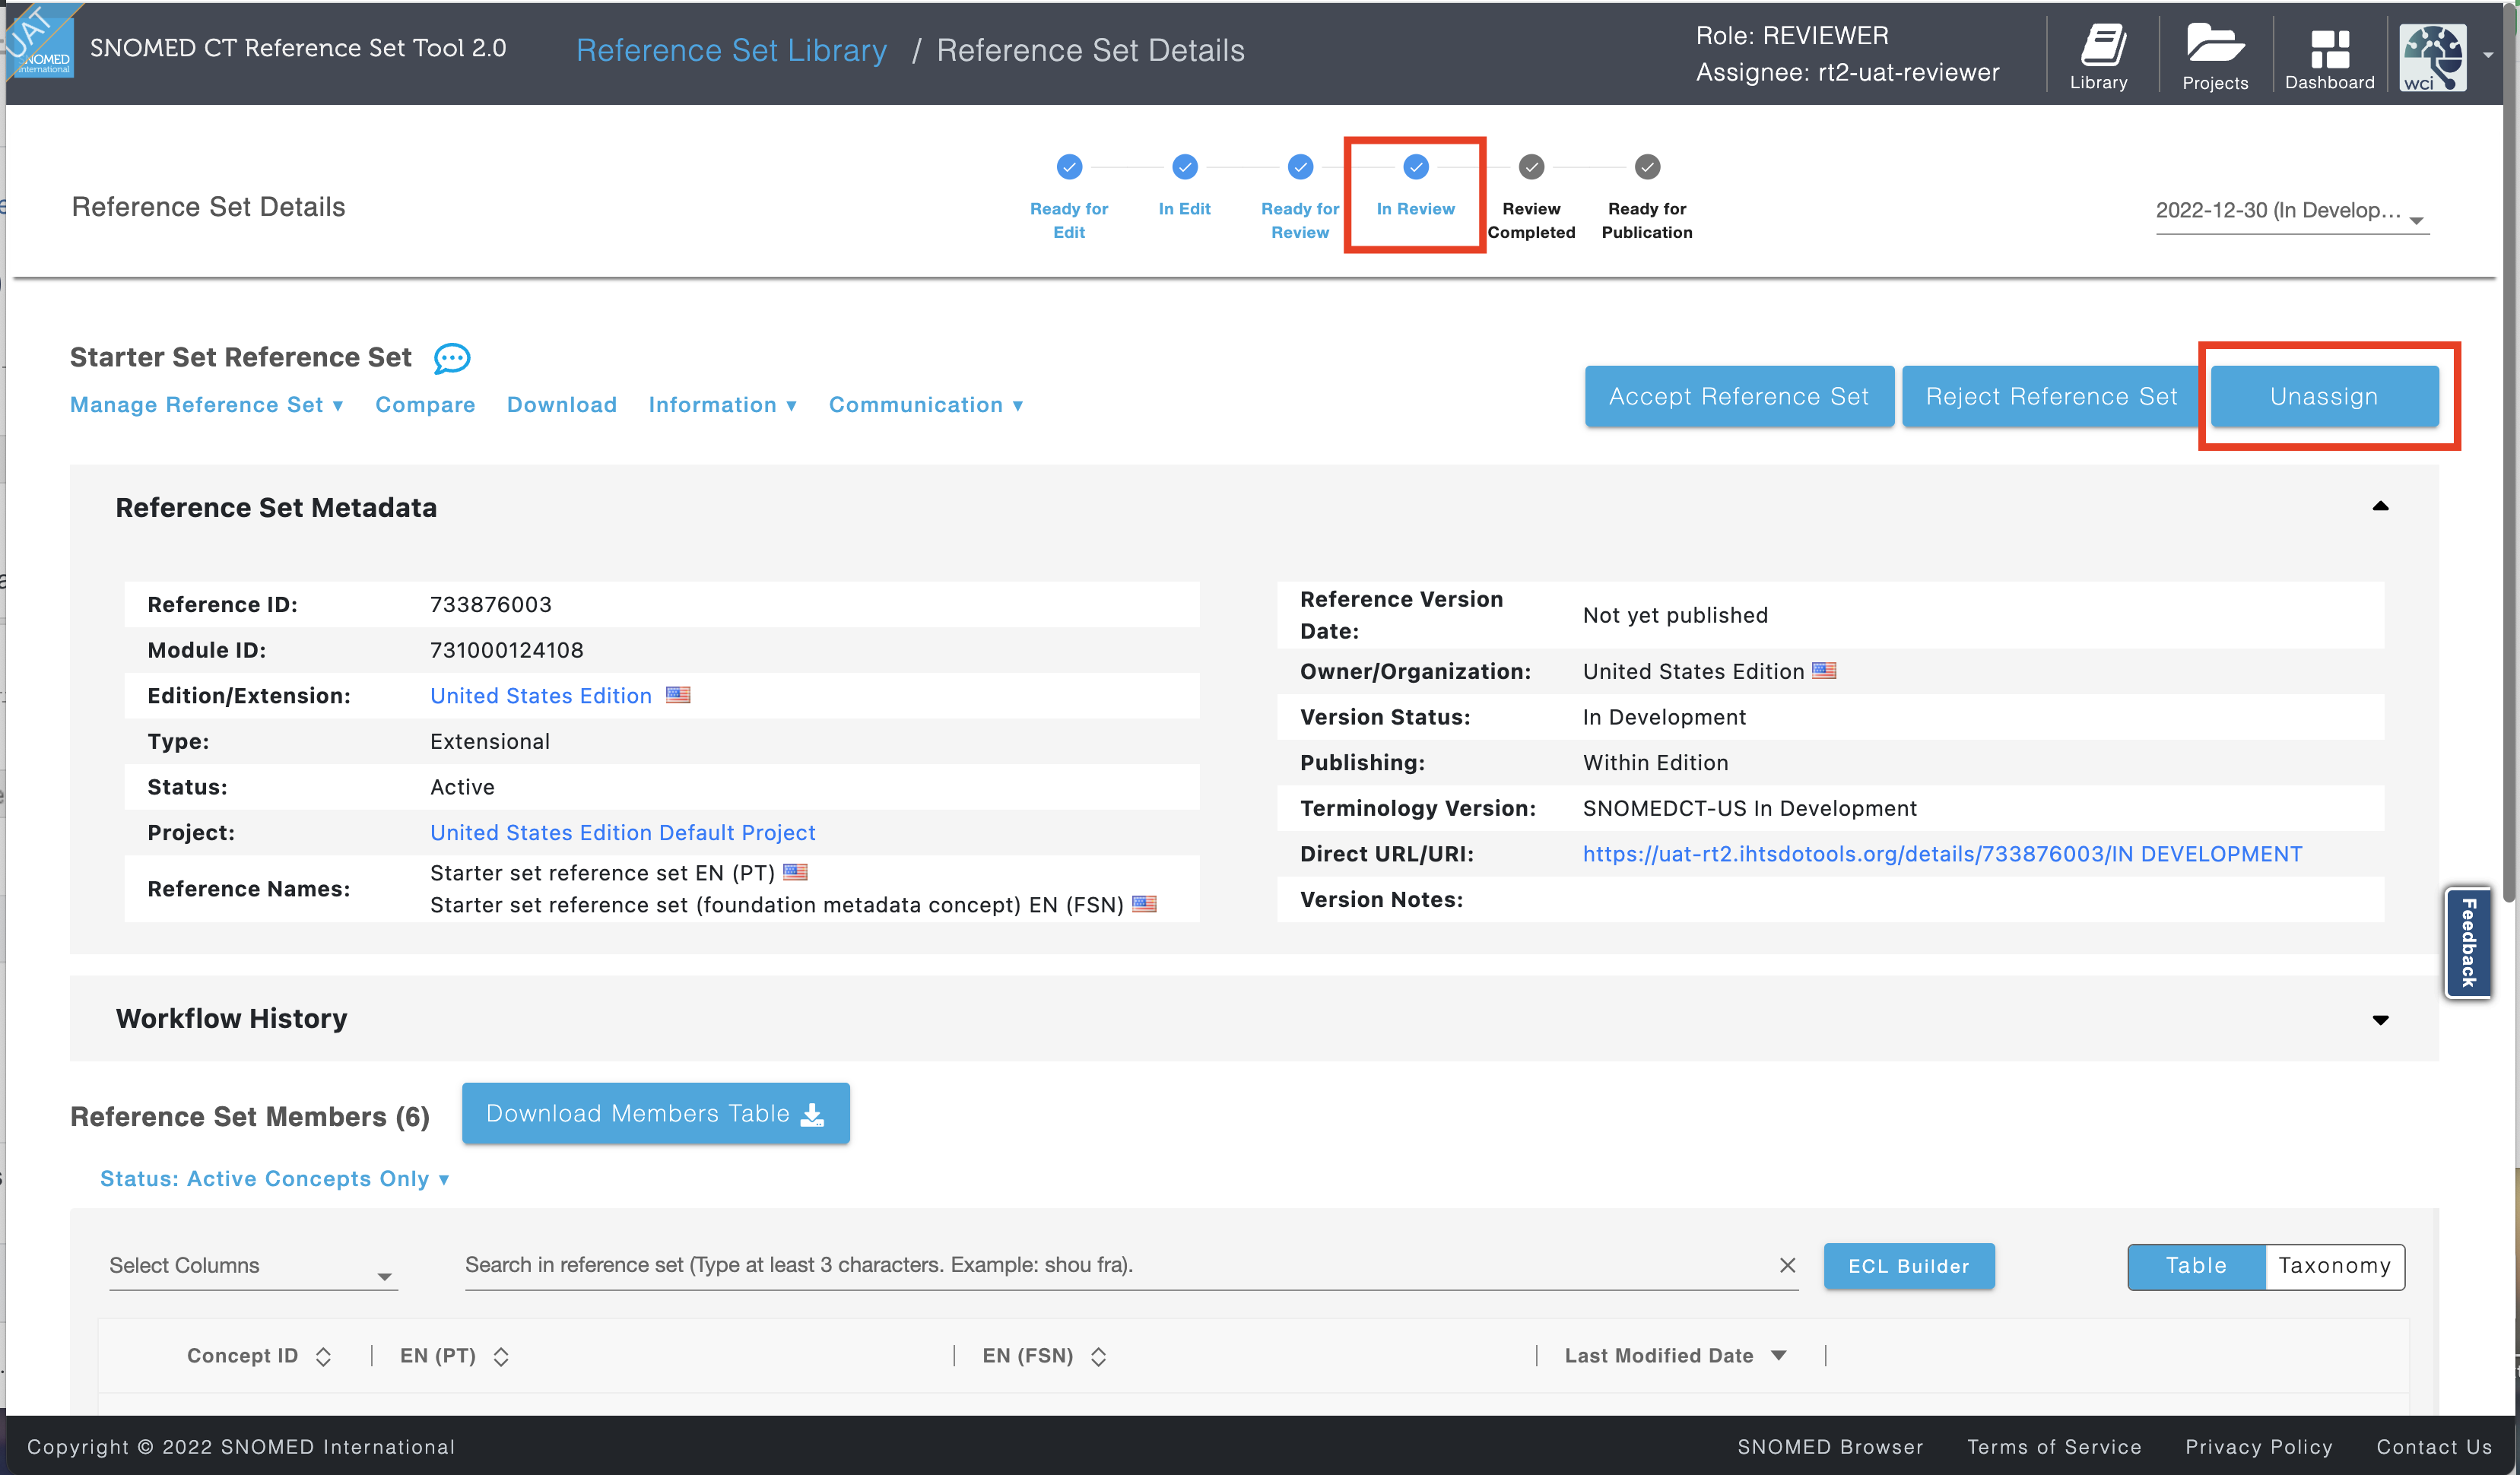
Task: Open the reference set comments bubble icon
Action: pyautogui.click(x=452, y=358)
